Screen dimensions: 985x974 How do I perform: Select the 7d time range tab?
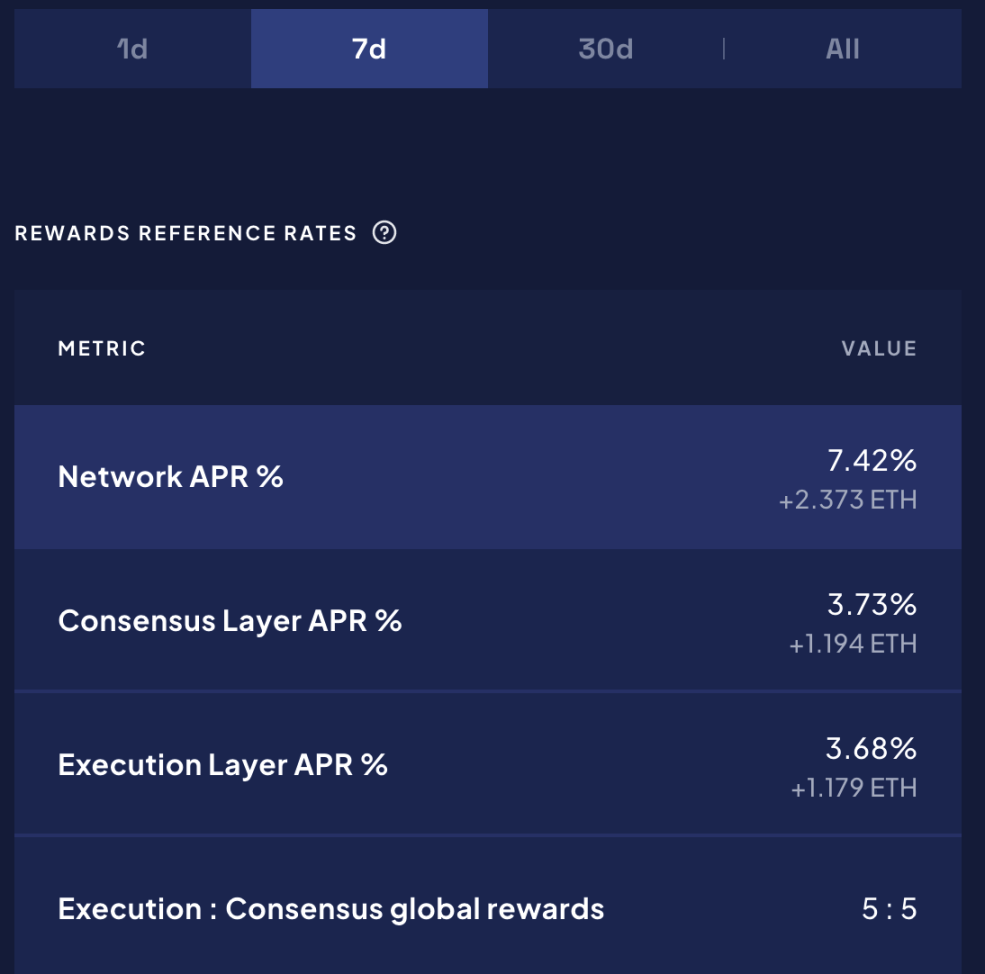pyautogui.click(x=369, y=48)
